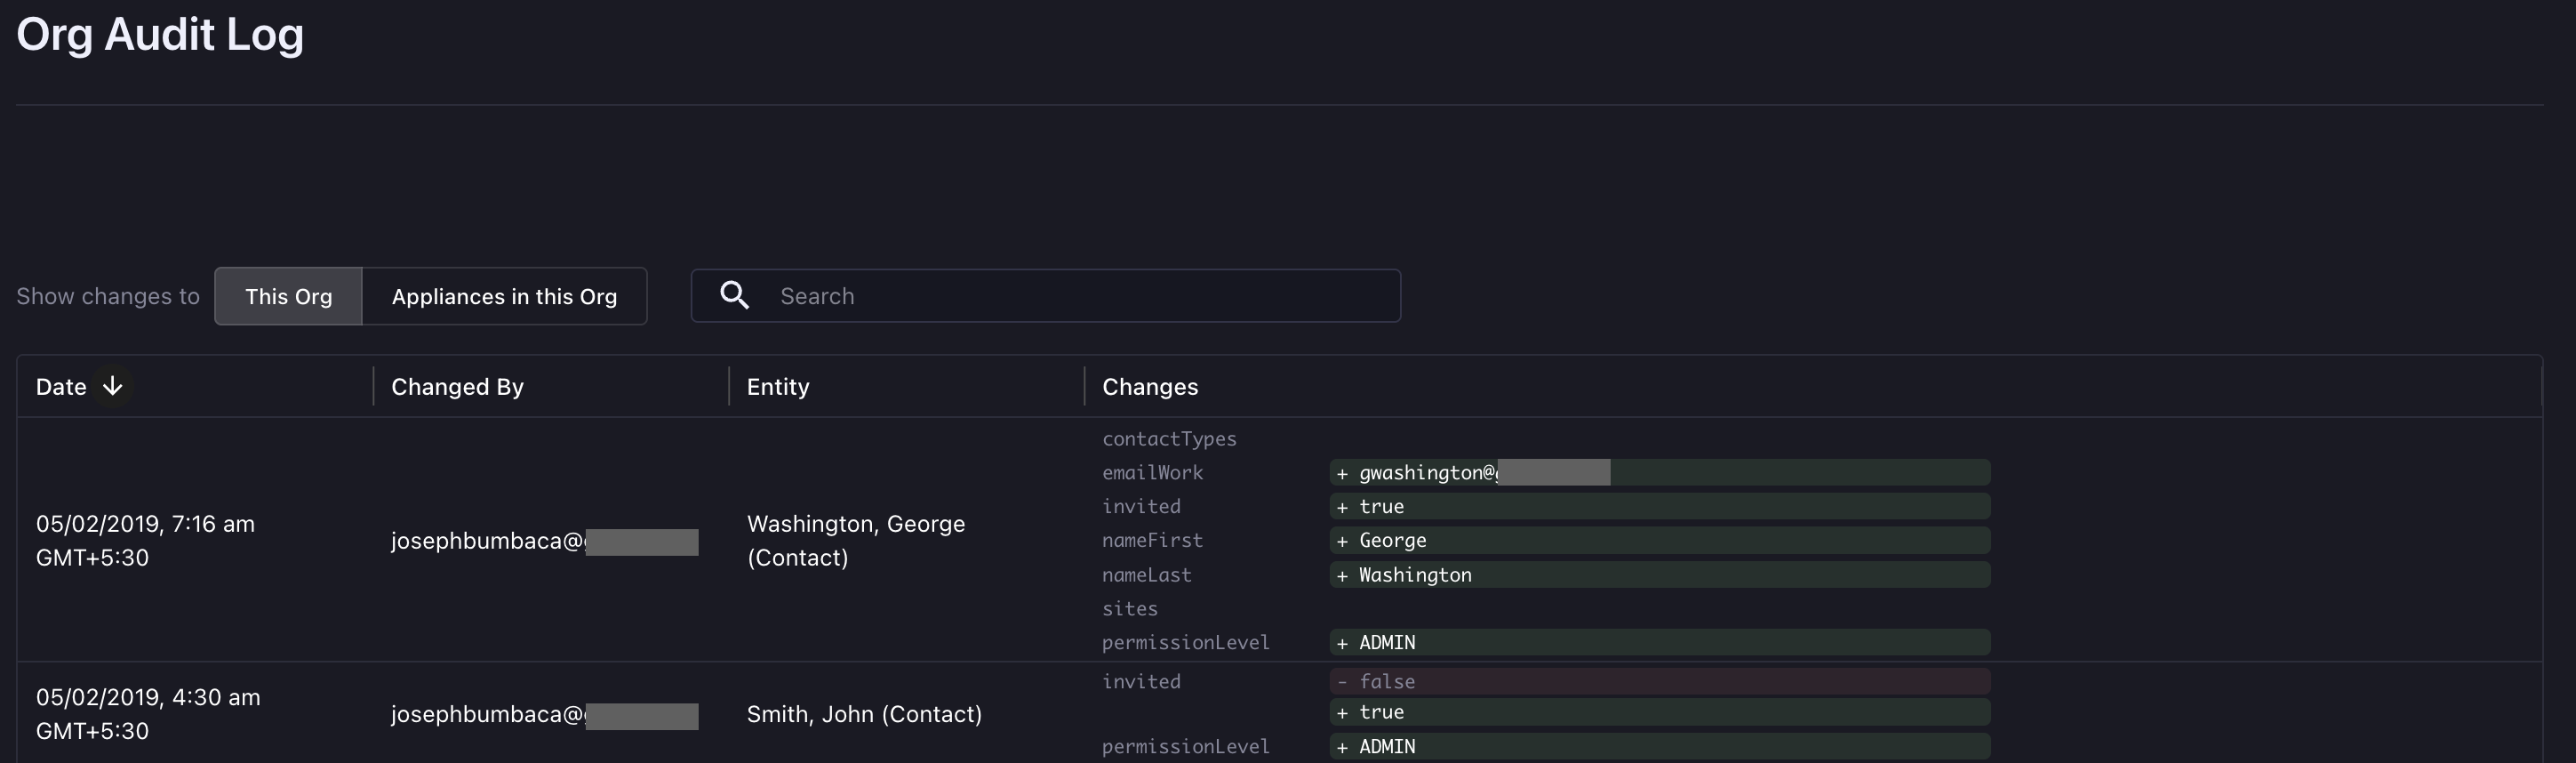The image size is (2576, 763).
Task: Click the emailWork field label
Action: pos(1152,472)
